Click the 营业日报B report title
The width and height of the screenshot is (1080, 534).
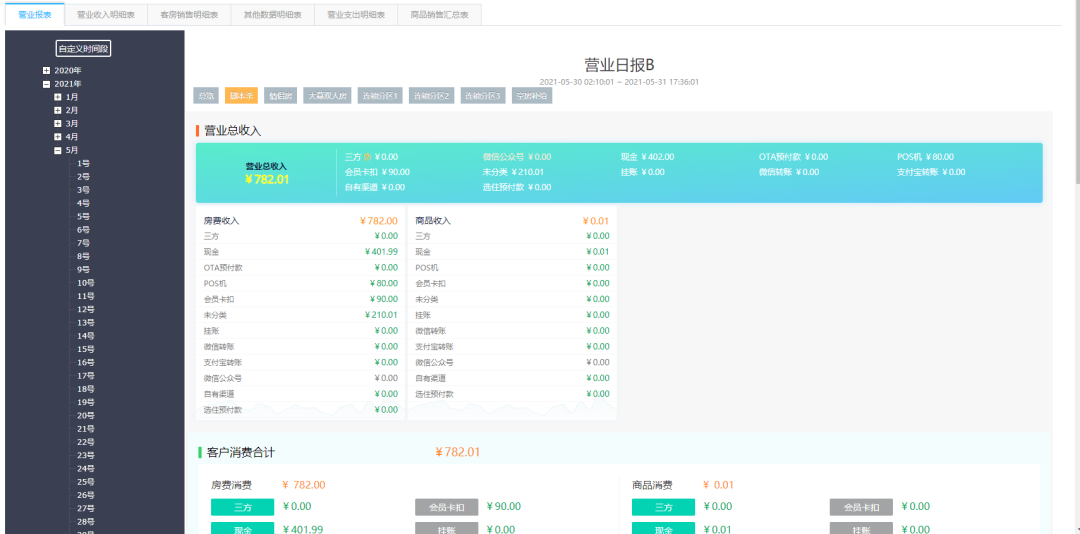point(619,65)
